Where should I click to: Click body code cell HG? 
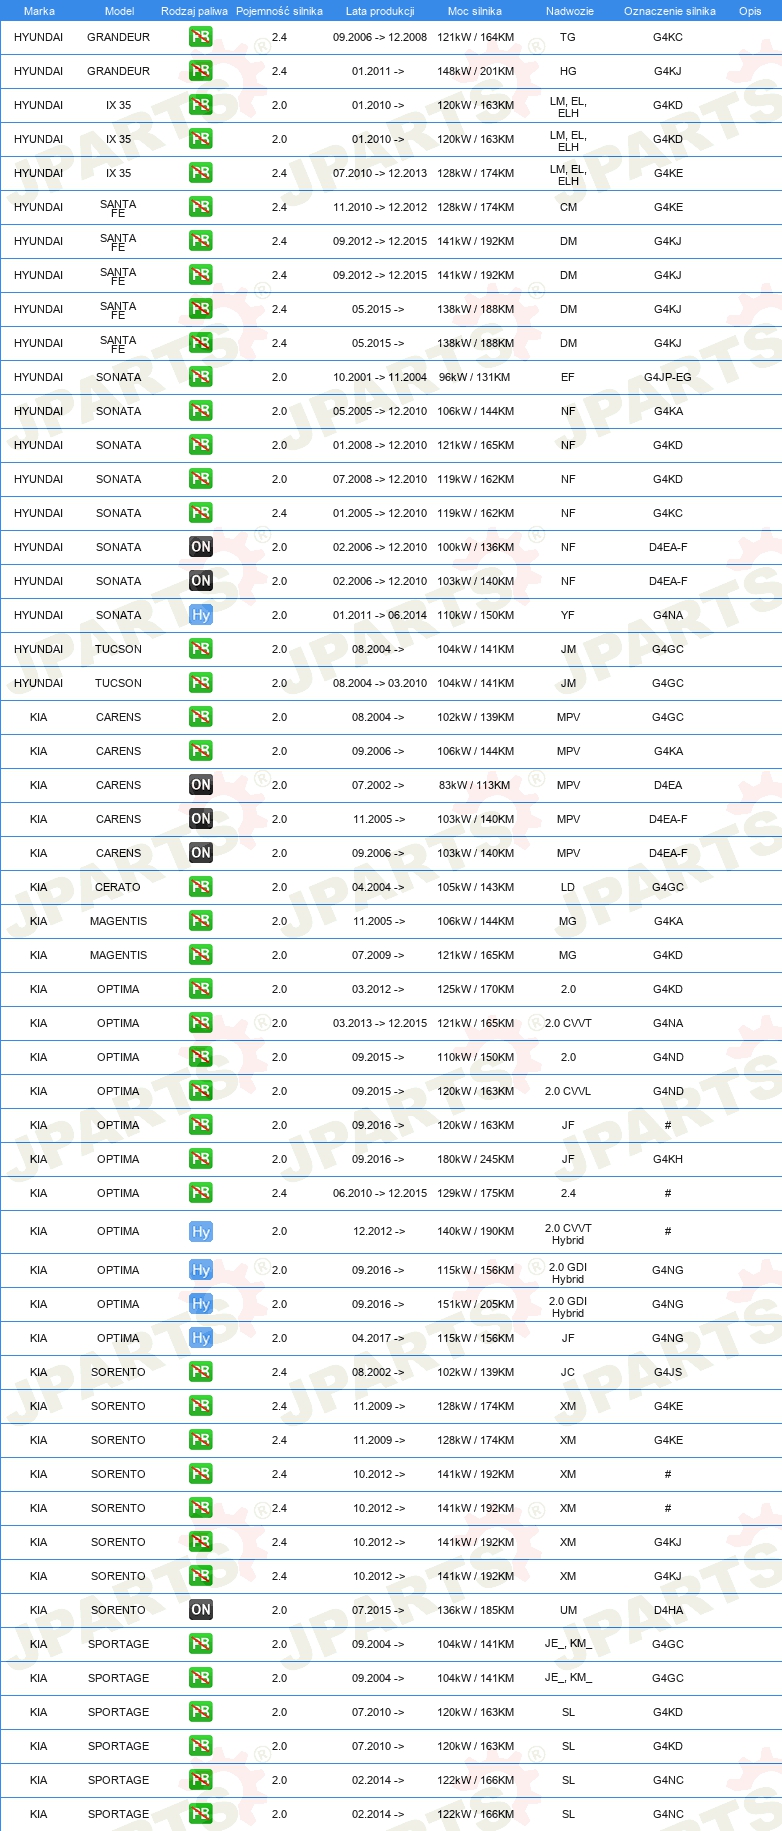(568, 71)
